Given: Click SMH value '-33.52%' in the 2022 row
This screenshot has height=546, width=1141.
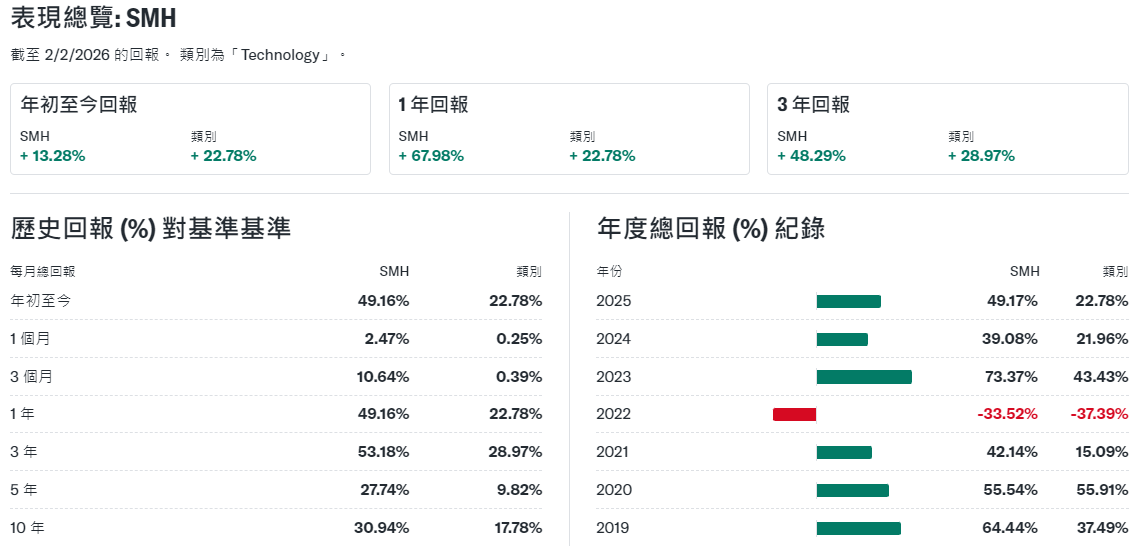Looking at the screenshot, I should (1007, 414).
